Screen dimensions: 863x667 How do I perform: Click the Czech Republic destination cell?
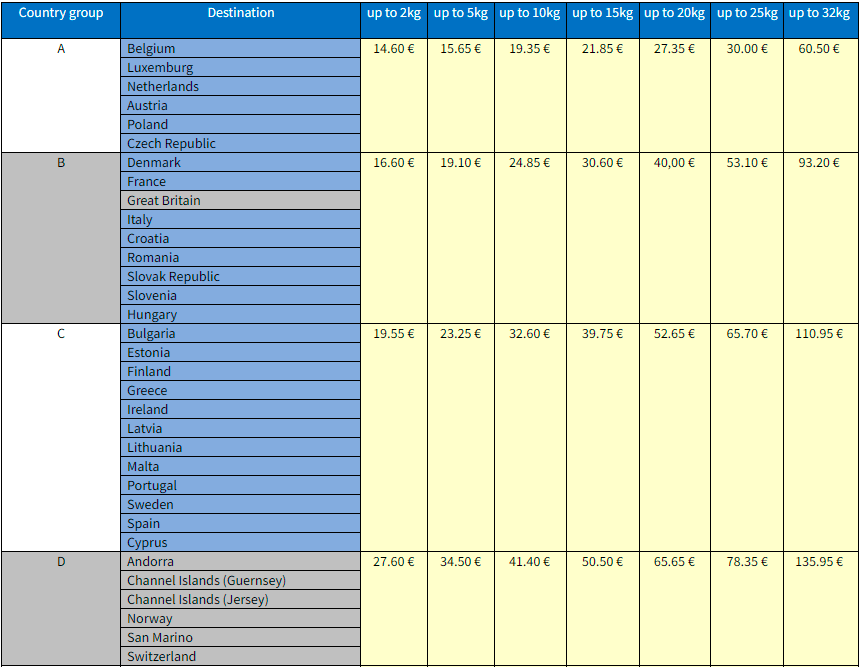(240, 144)
